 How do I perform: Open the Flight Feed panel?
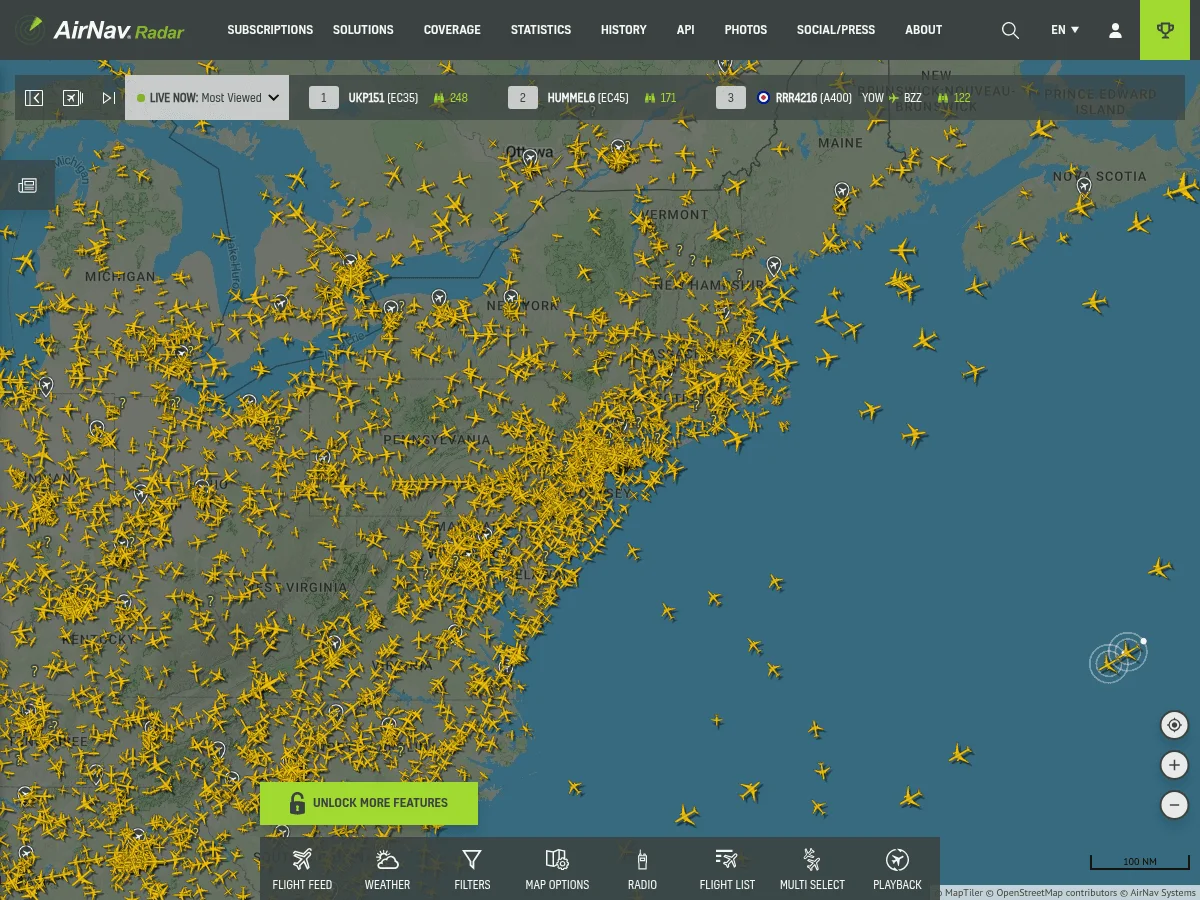click(x=302, y=869)
